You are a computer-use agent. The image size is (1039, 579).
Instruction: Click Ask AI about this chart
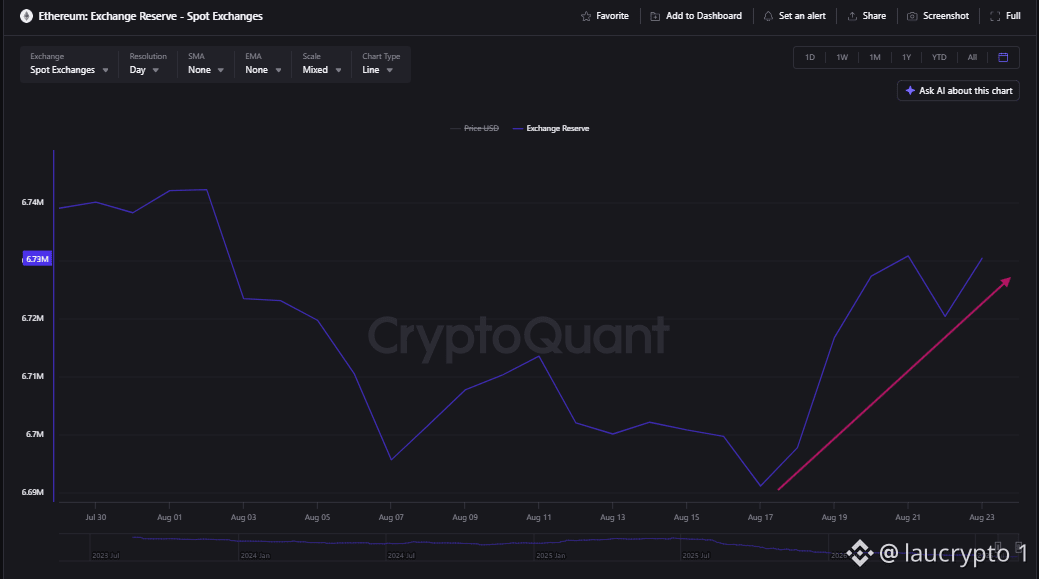click(958, 91)
